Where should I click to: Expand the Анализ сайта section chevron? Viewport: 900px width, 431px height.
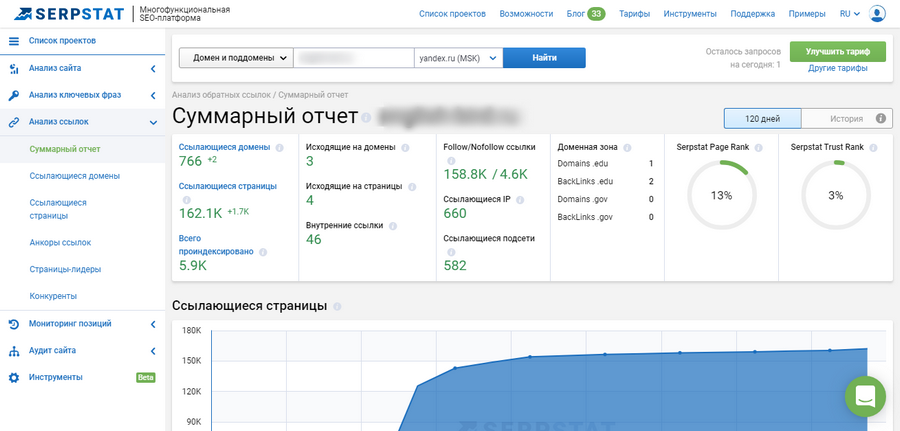pyautogui.click(x=153, y=69)
